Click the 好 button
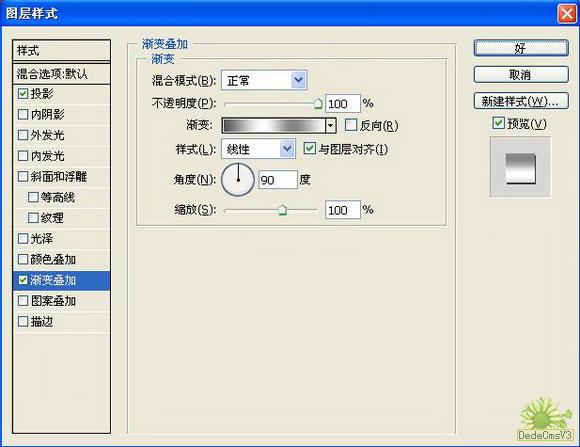 click(x=521, y=48)
